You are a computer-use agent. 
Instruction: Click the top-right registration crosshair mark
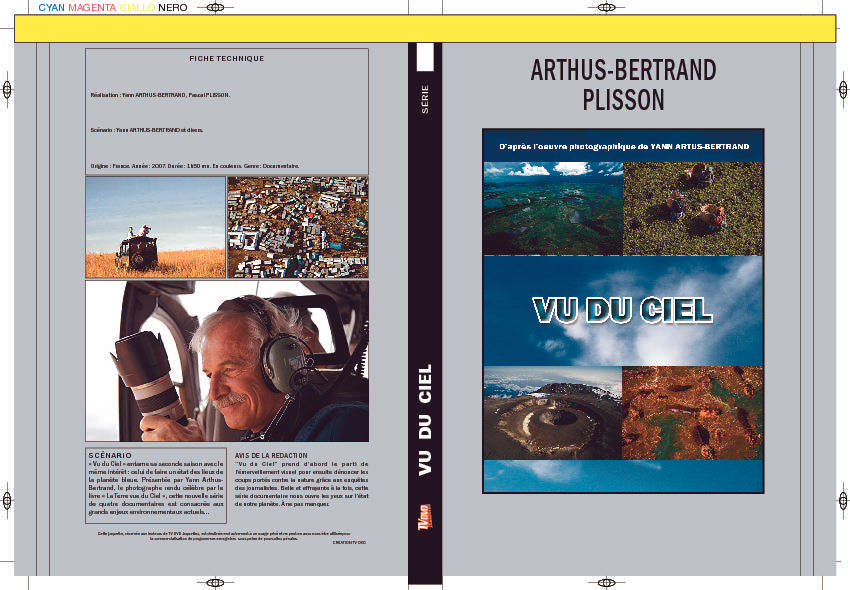[x=606, y=8]
